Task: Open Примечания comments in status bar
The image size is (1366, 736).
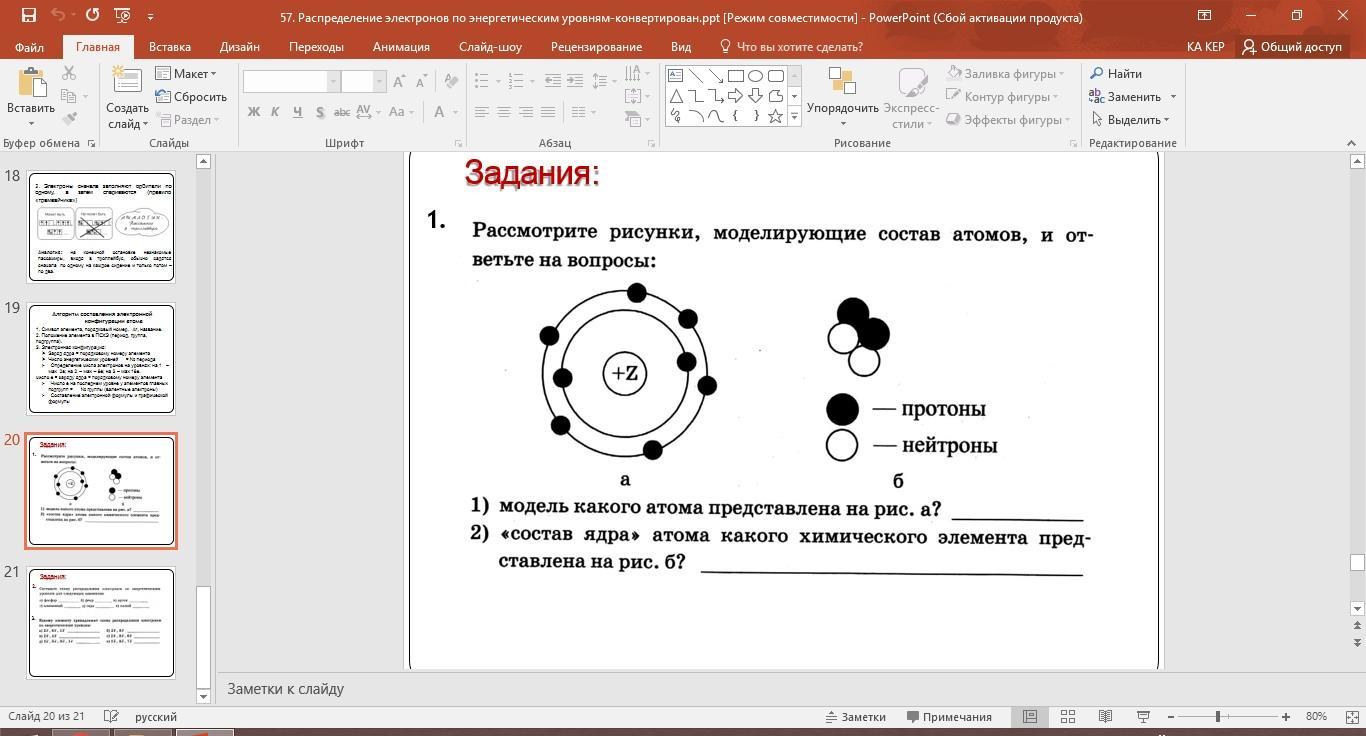Action: 949,716
